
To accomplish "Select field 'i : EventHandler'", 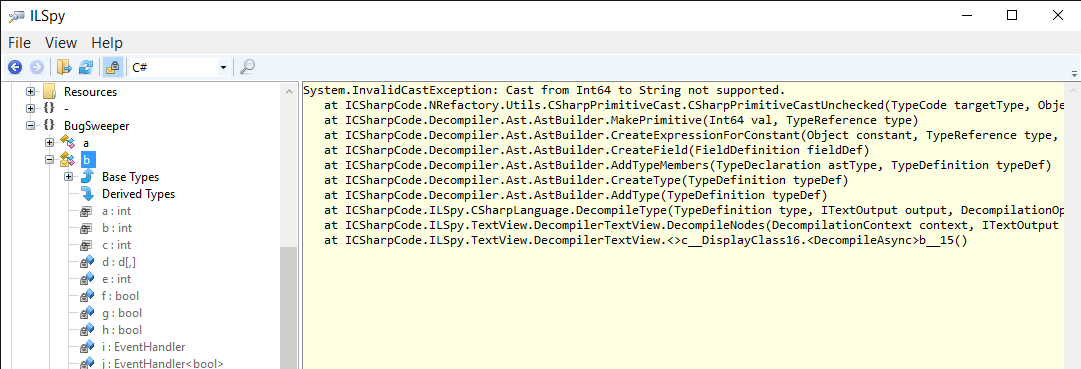I will pyautogui.click(x=143, y=347).
